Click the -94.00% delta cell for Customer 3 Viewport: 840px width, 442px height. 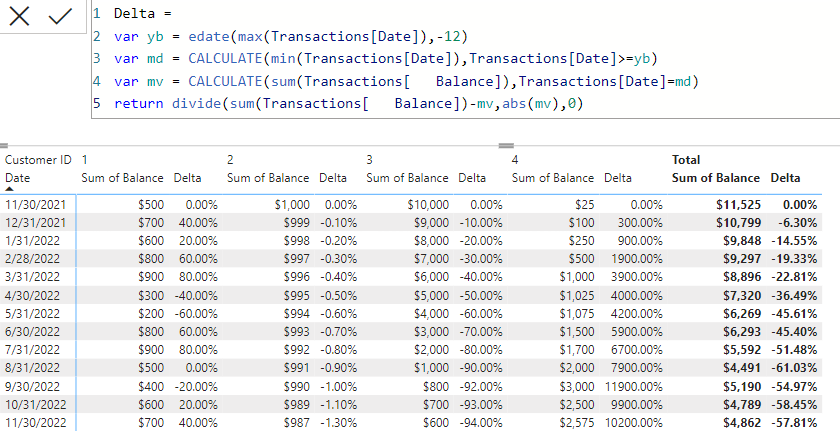click(x=481, y=423)
